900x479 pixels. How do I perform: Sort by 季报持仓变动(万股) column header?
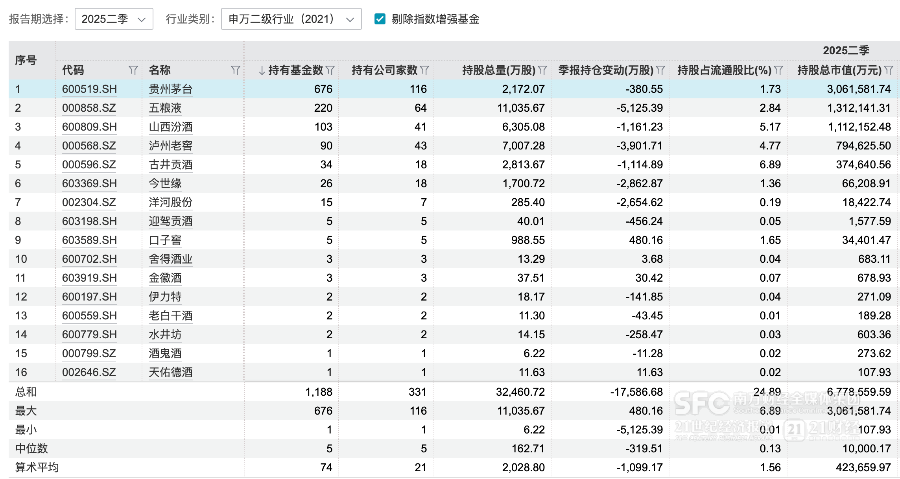[x=606, y=70]
